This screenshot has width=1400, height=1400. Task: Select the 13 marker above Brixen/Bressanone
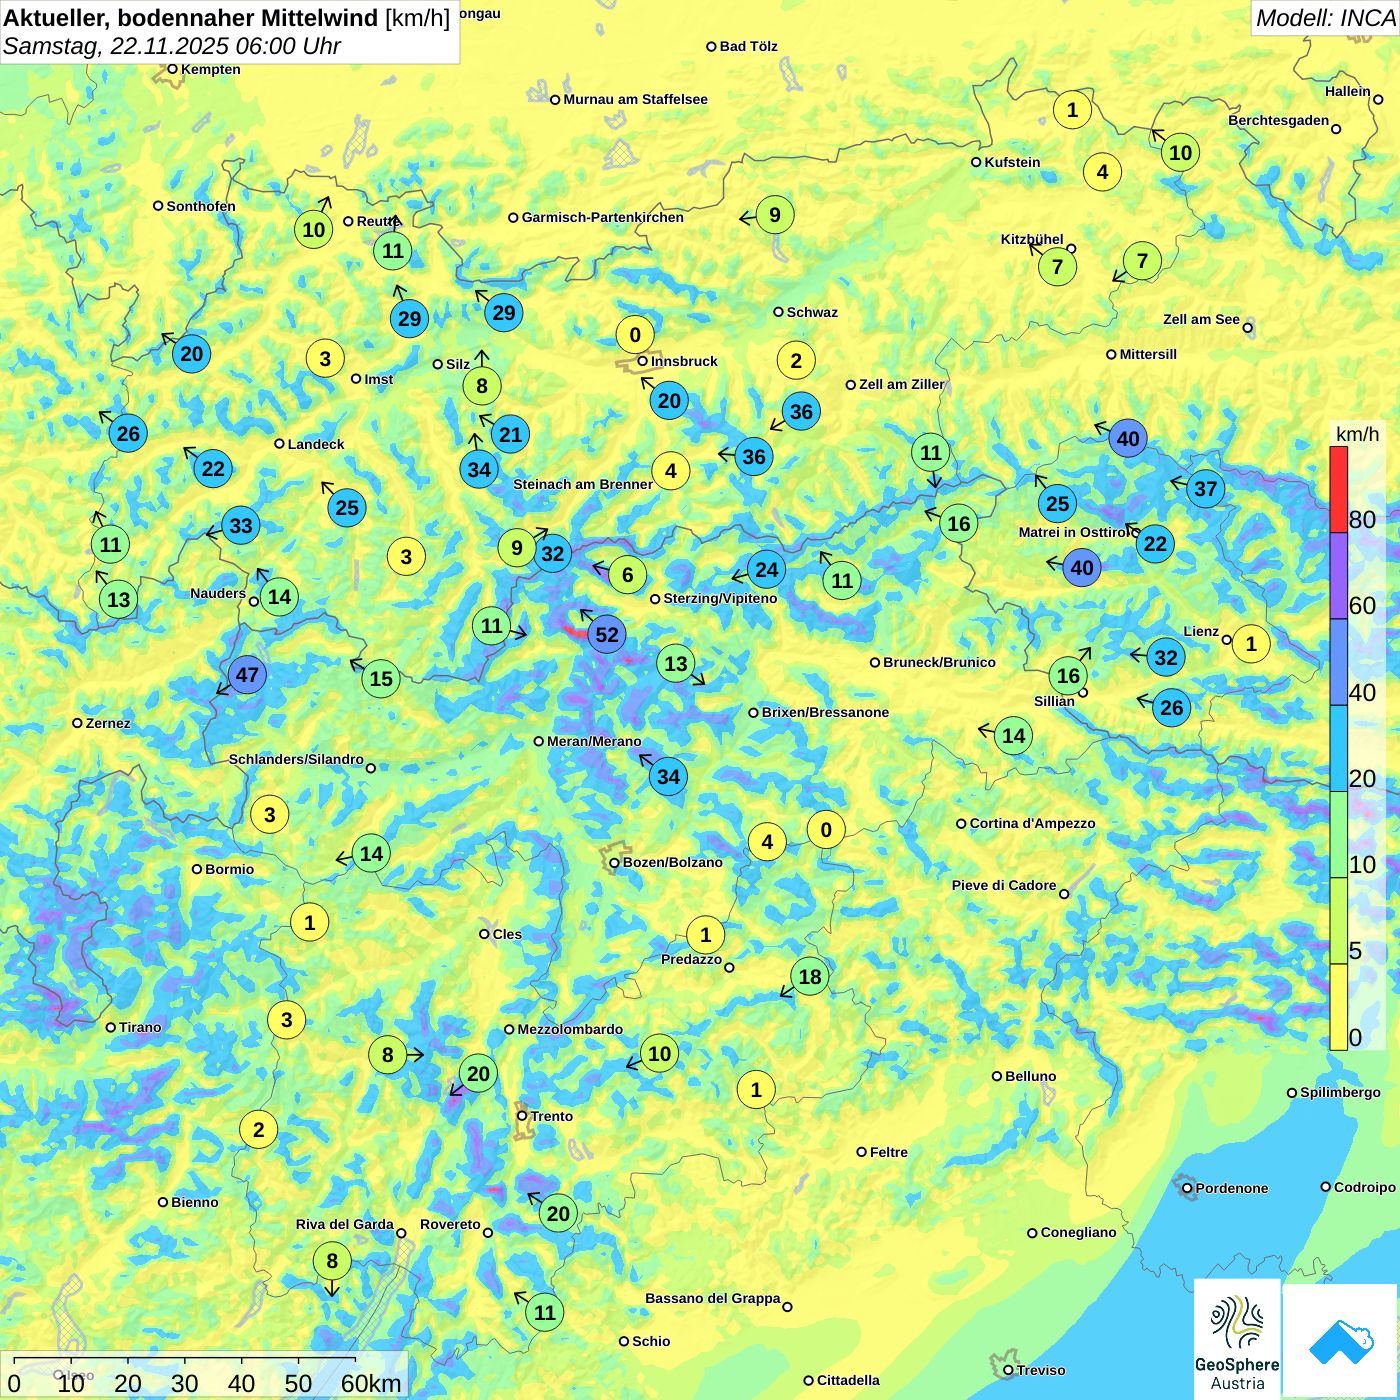pyautogui.click(x=676, y=664)
